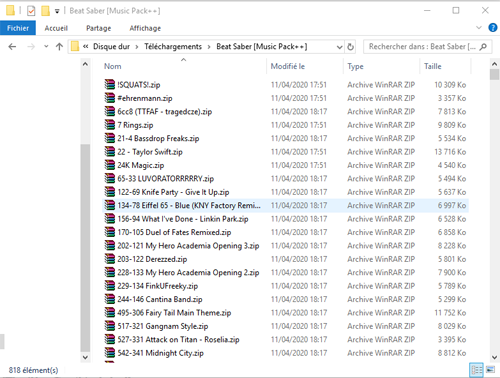Sort files by Modifié le column

point(288,66)
